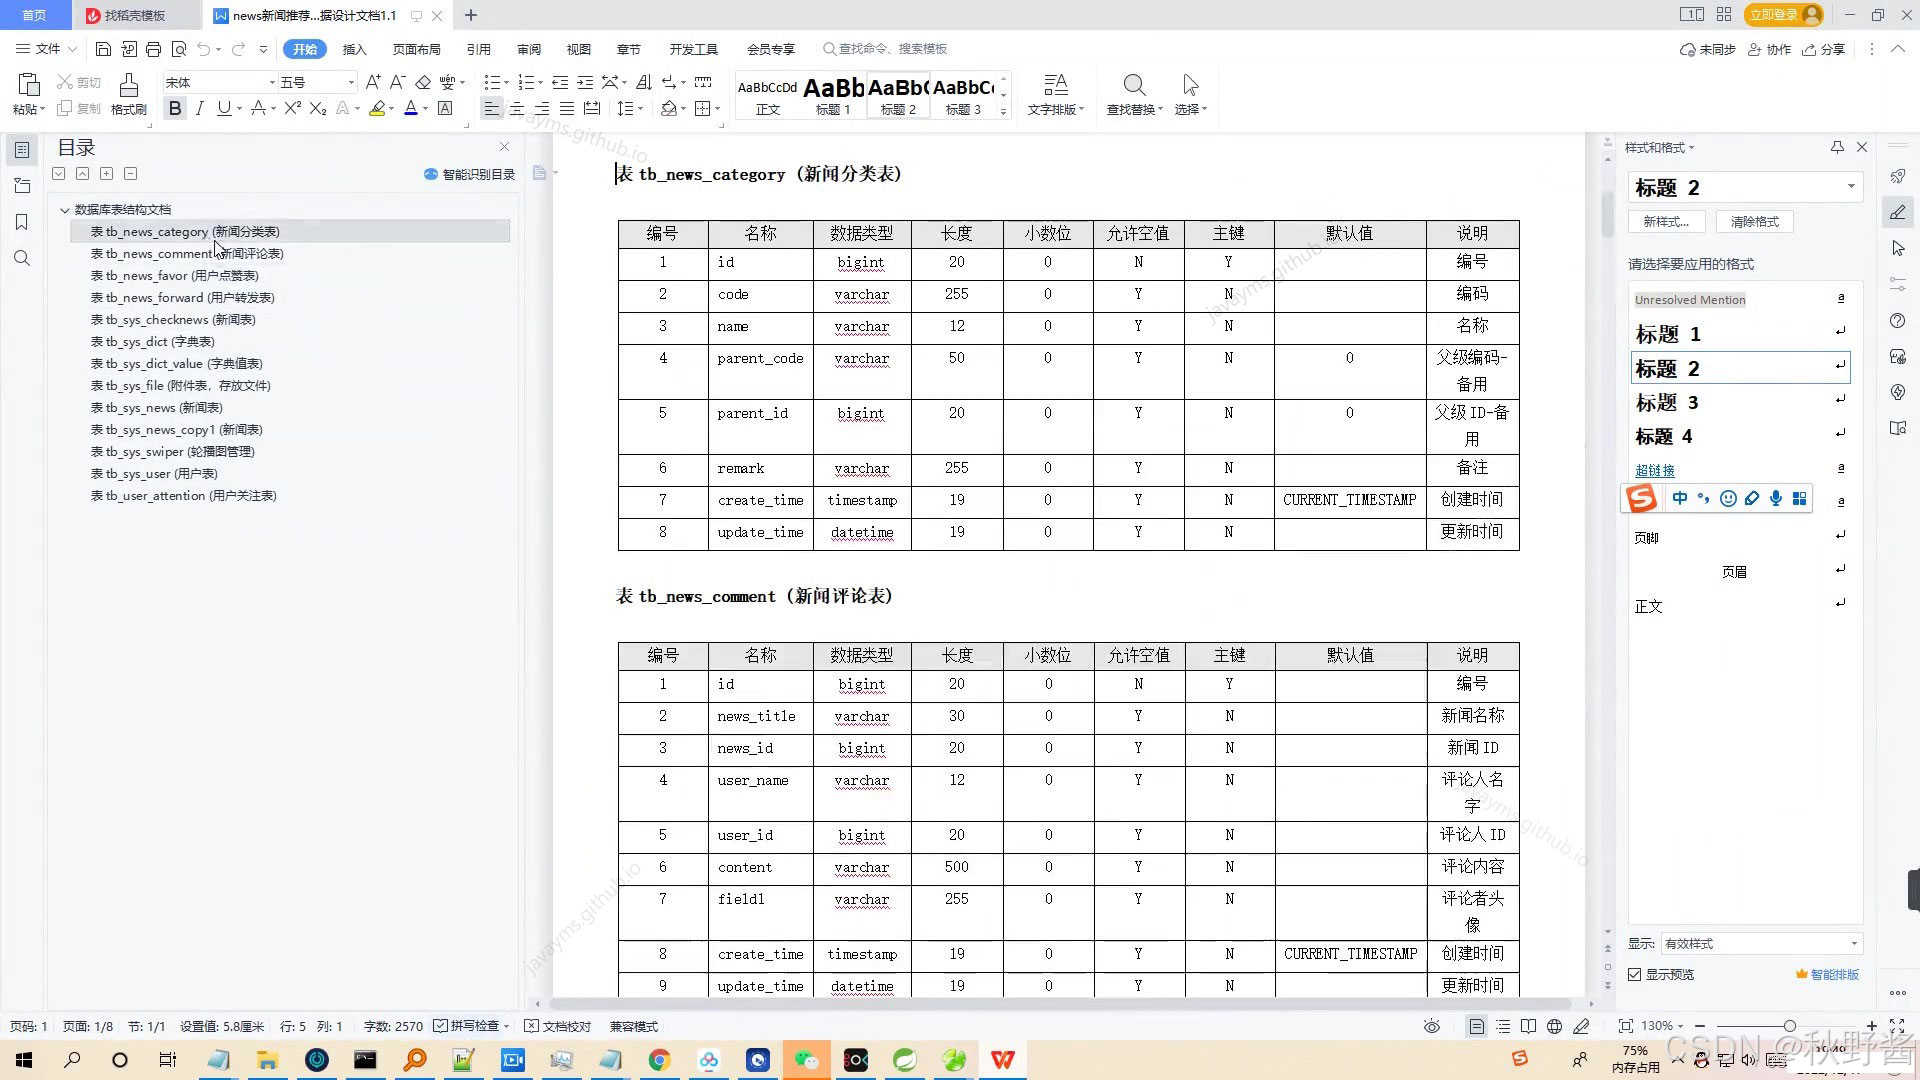
Task: Collapse the 数据库表结构文档 tree node
Action: tap(65, 210)
